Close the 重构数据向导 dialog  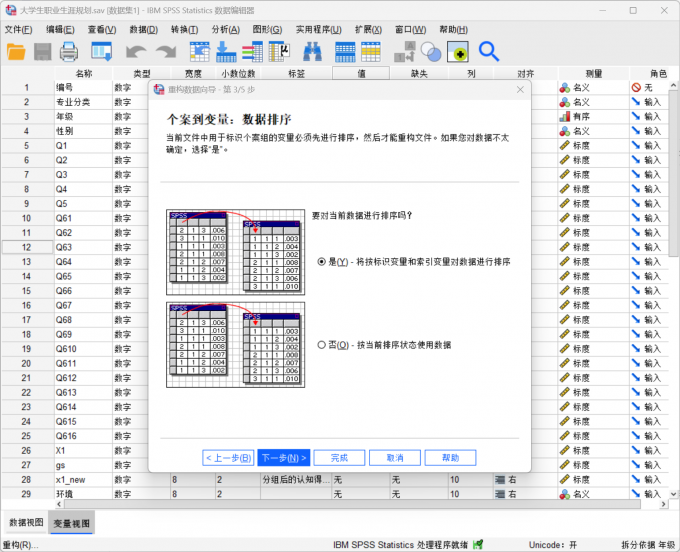click(520, 90)
